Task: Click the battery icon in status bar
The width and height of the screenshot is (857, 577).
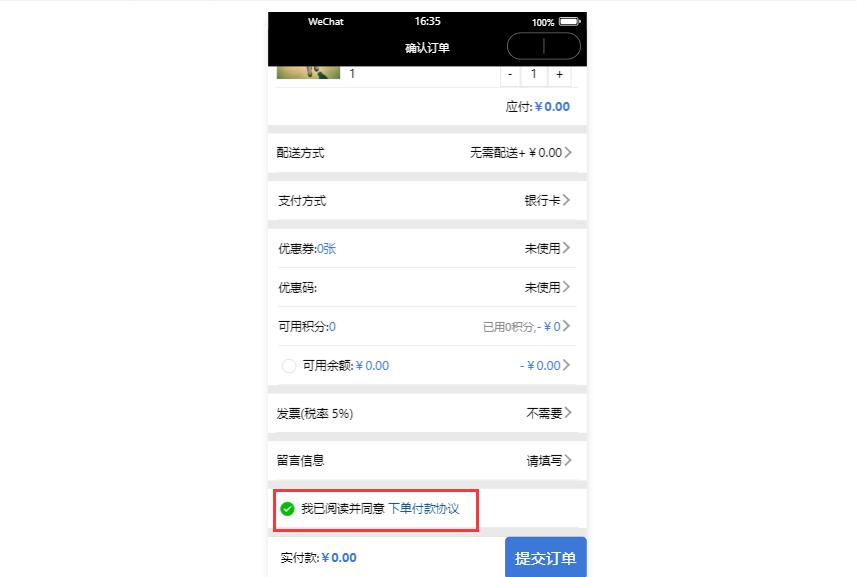Action: (x=570, y=22)
